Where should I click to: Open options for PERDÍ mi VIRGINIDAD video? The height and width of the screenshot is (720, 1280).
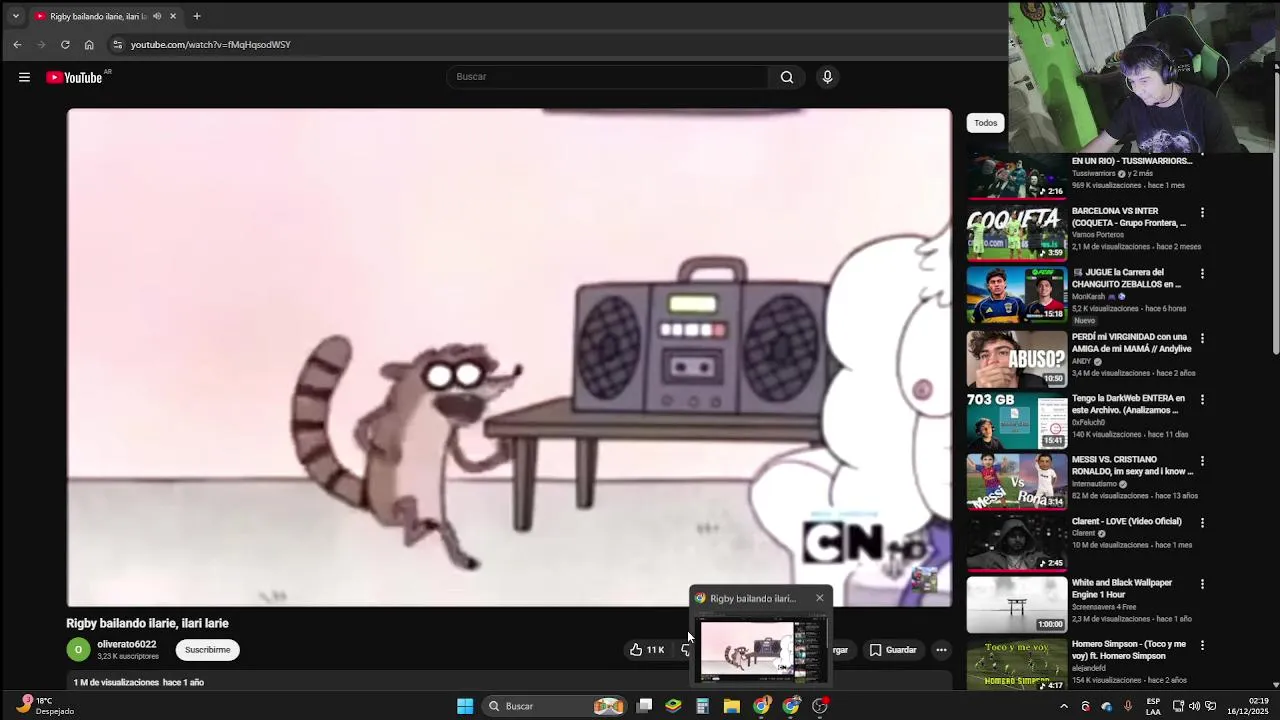tap(1202, 338)
